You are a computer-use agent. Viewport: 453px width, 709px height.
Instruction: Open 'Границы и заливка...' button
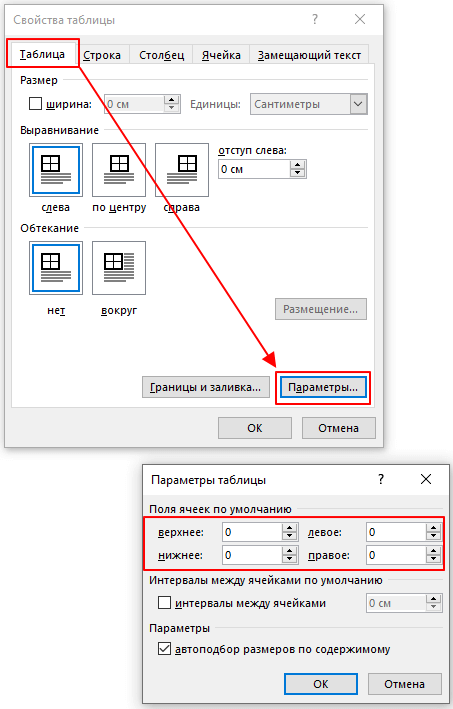pyautogui.click(x=206, y=387)
